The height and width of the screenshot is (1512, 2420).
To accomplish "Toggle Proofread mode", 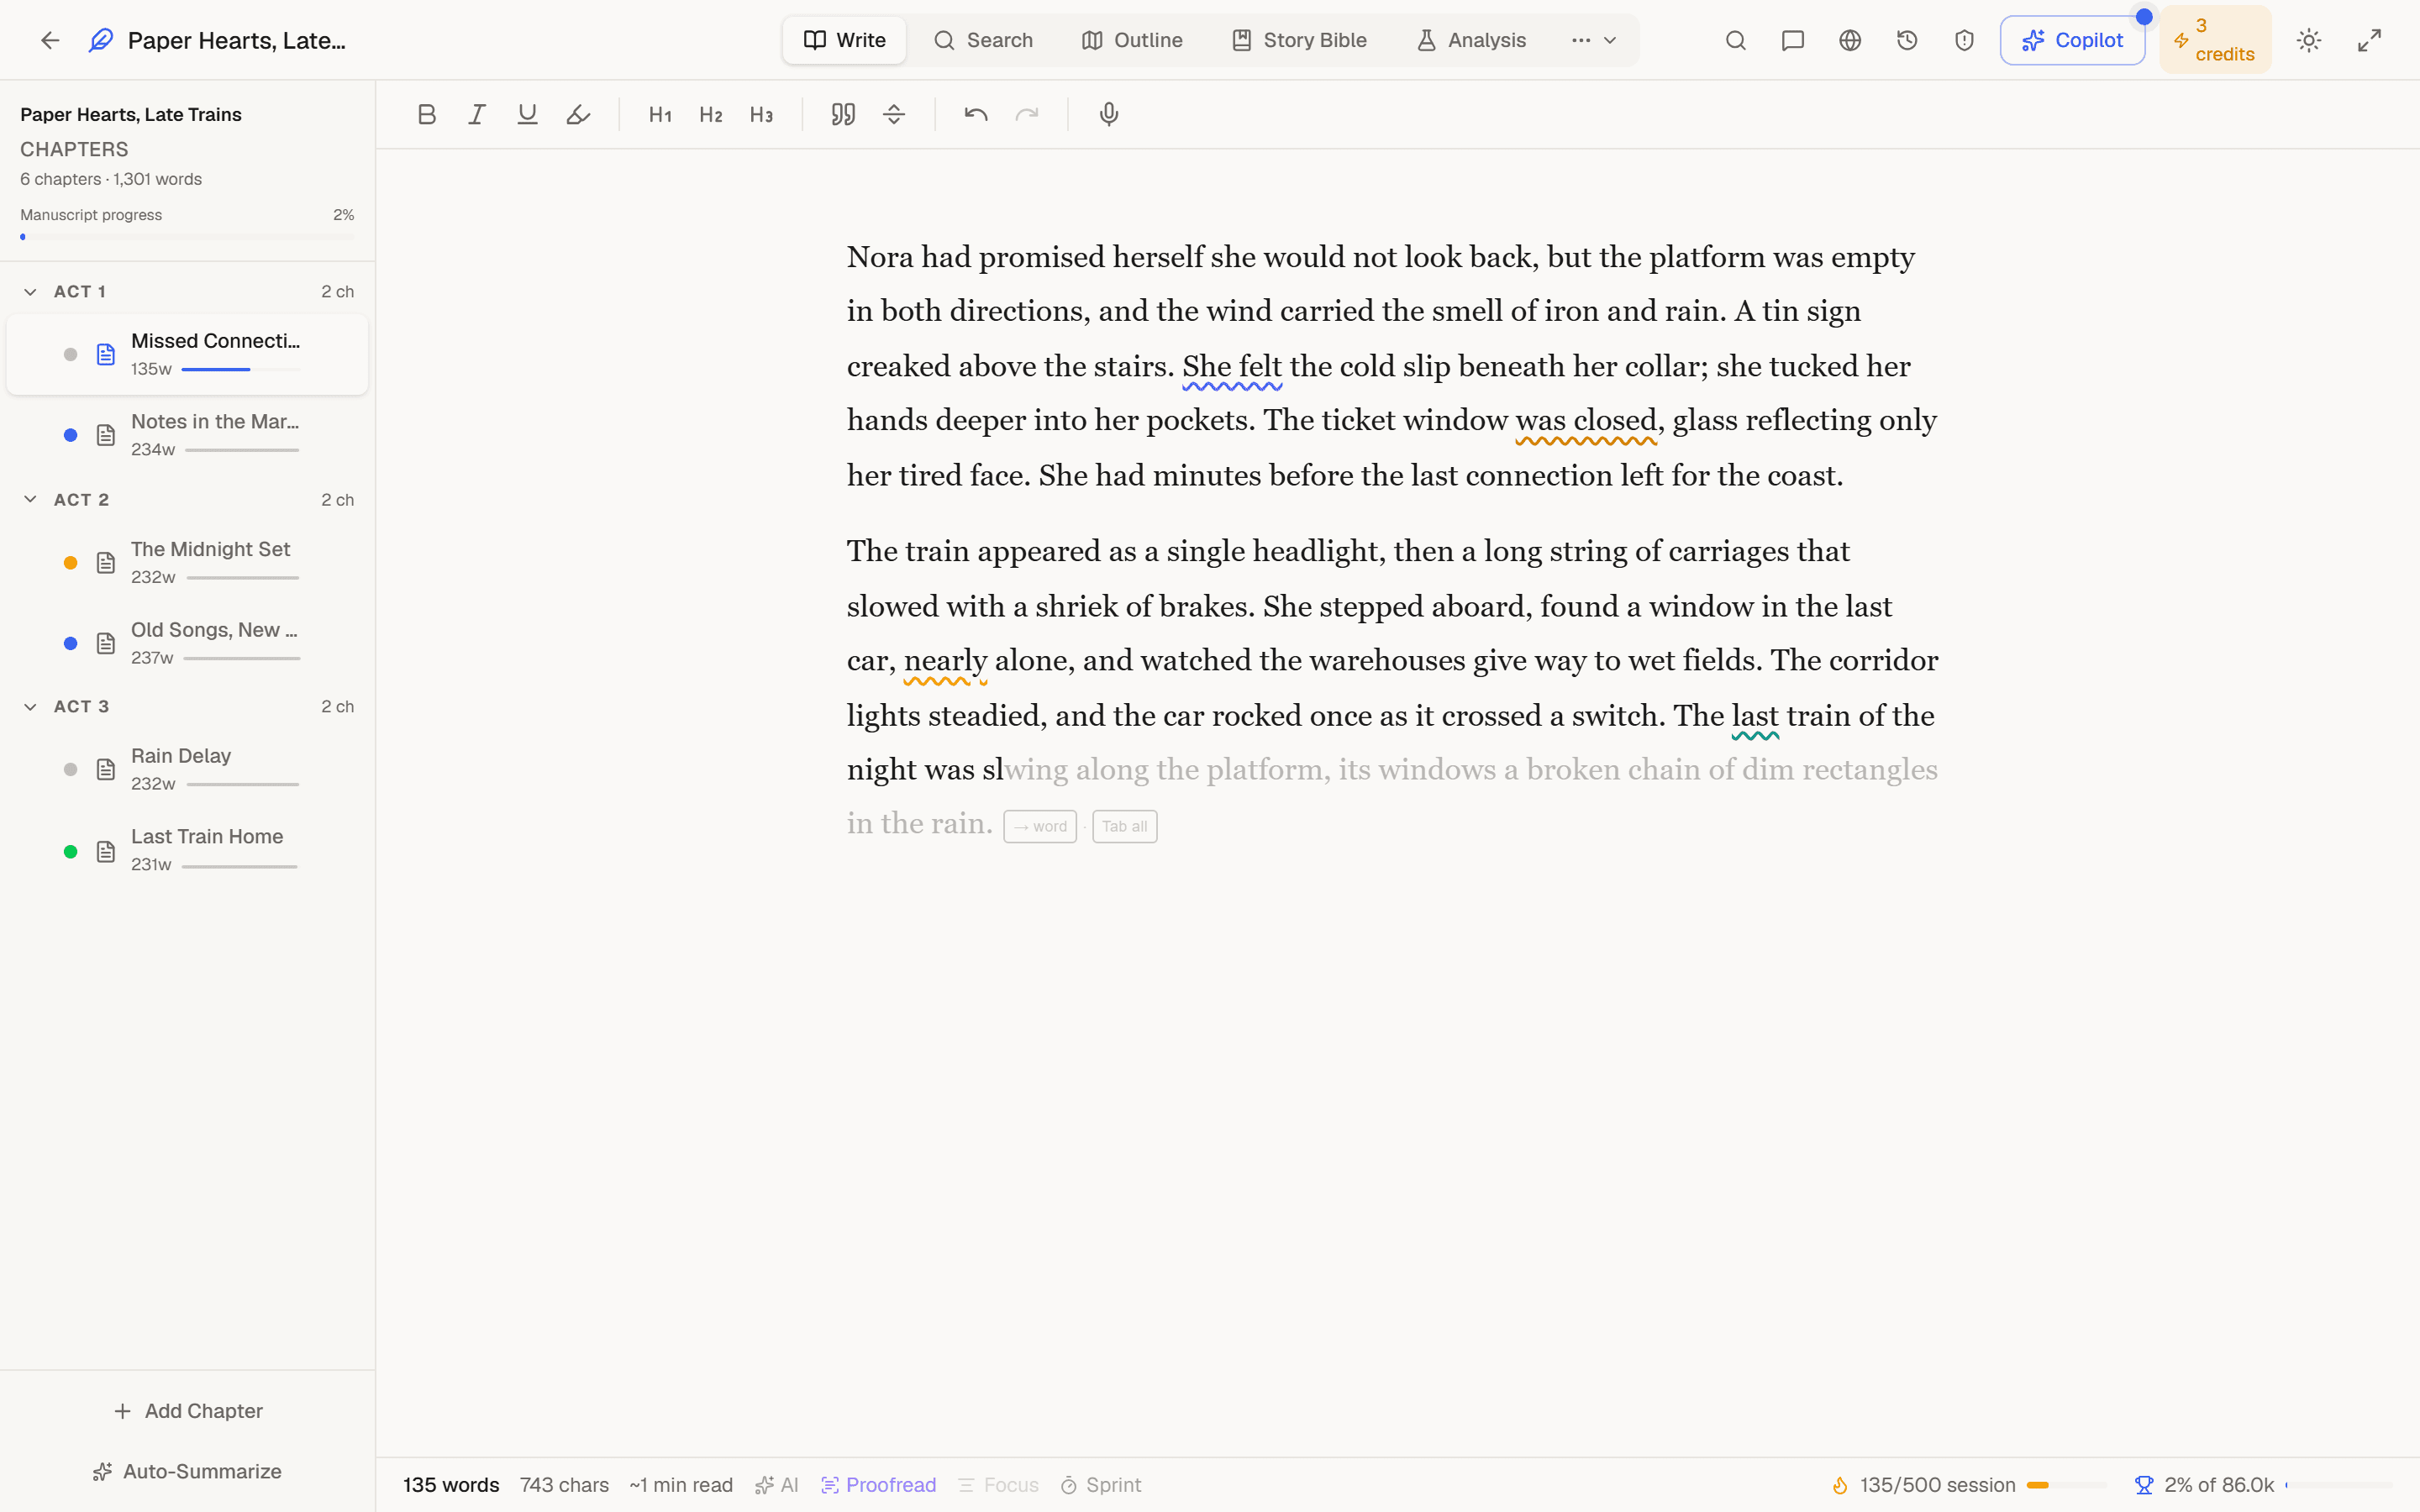I will [x=878, y=1485].
